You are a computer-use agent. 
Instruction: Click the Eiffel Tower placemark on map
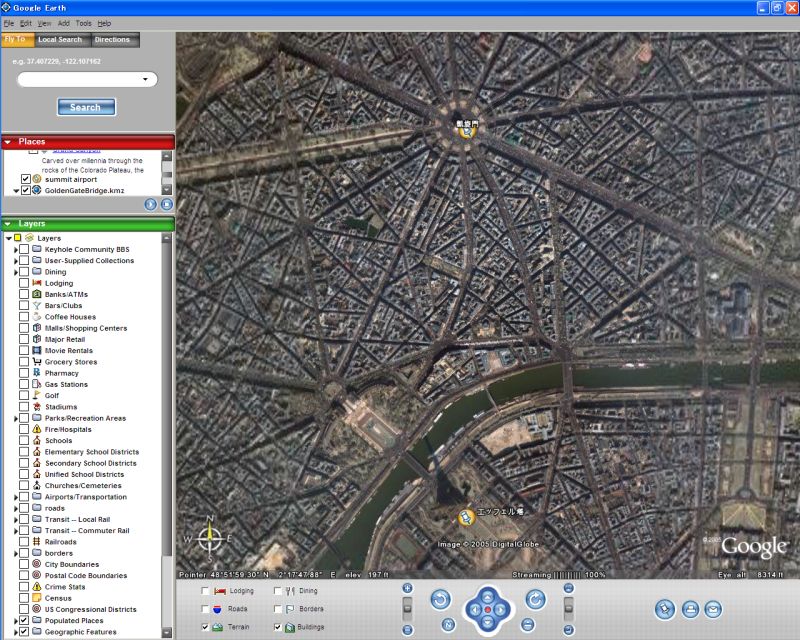coord(466,517)
